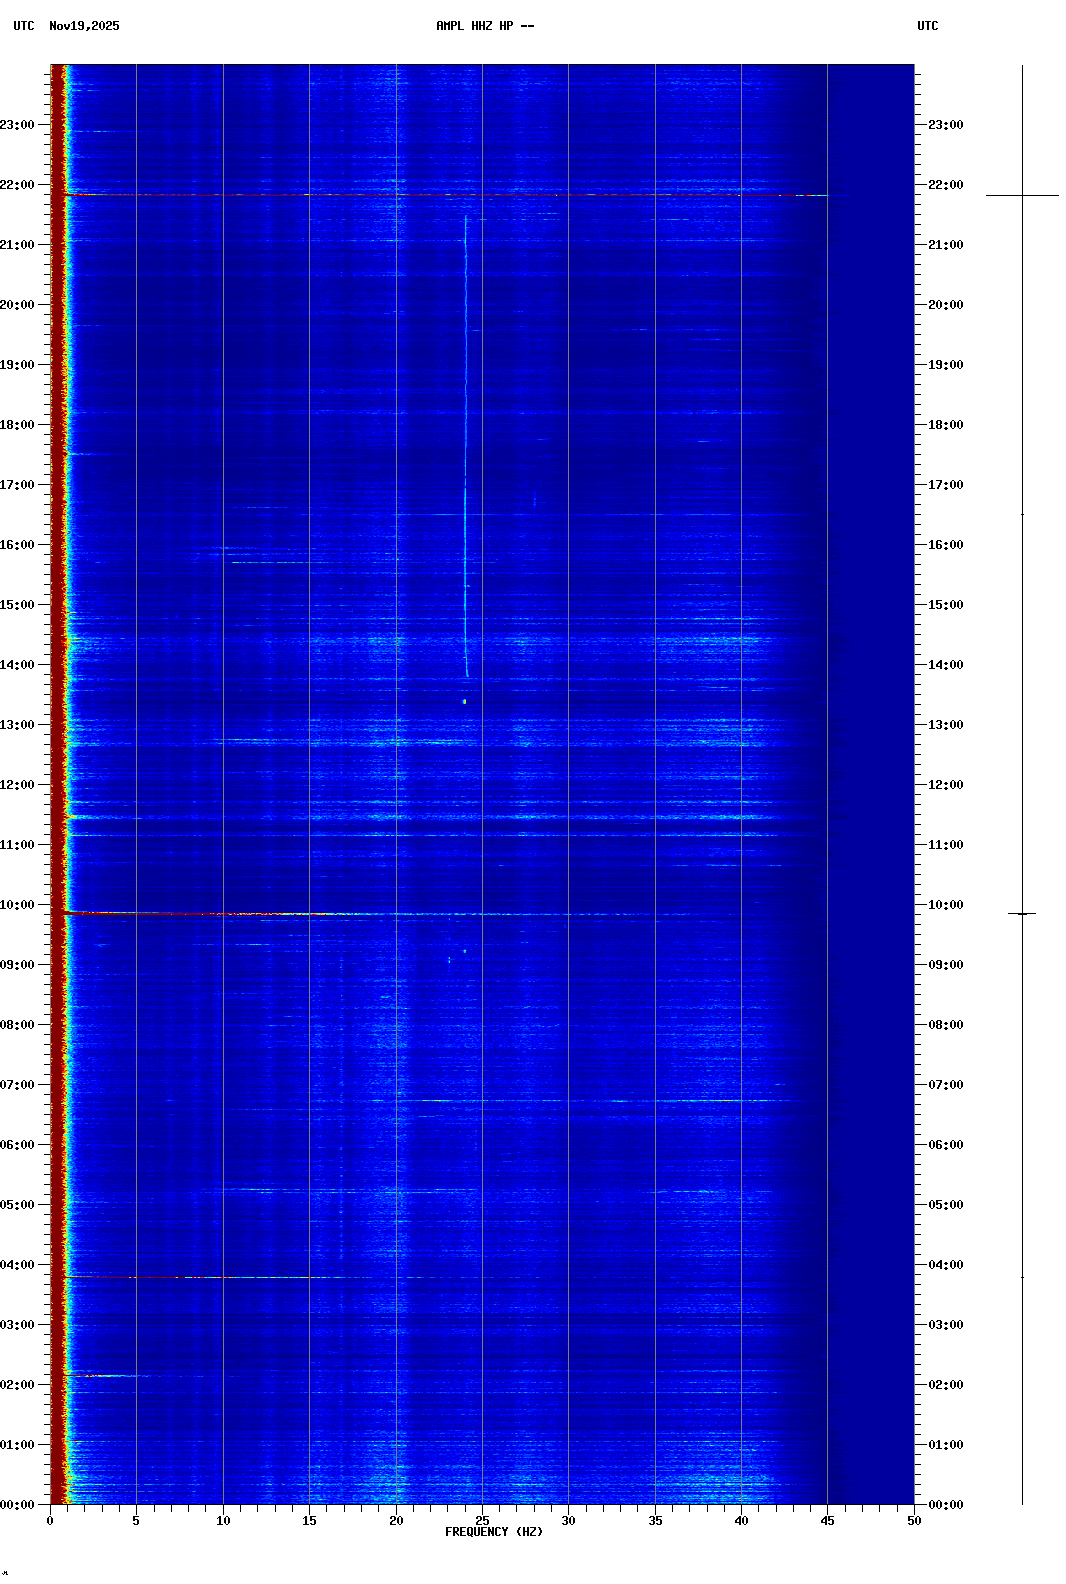The image size is (1066, 1584).
Task: Click the AMPL HHZ HP station title
Action: (x=484, y=26)
